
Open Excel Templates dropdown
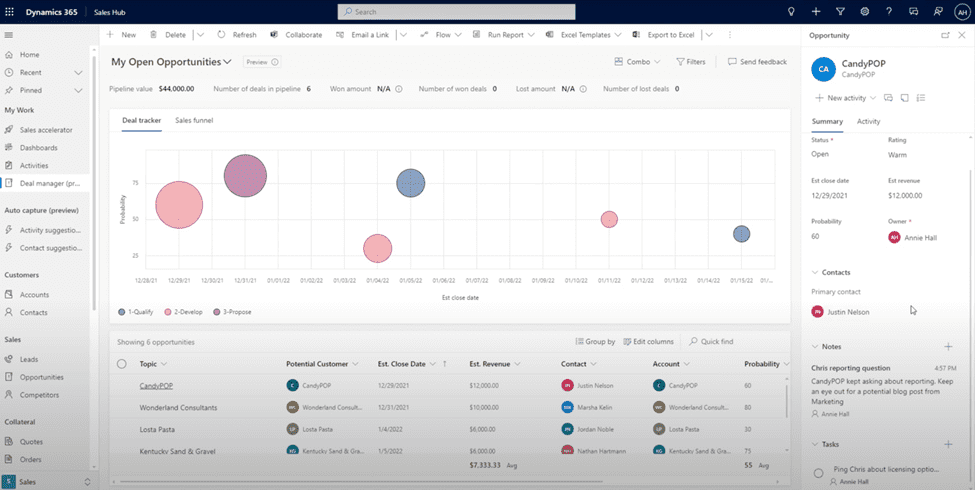pos(616,35)
